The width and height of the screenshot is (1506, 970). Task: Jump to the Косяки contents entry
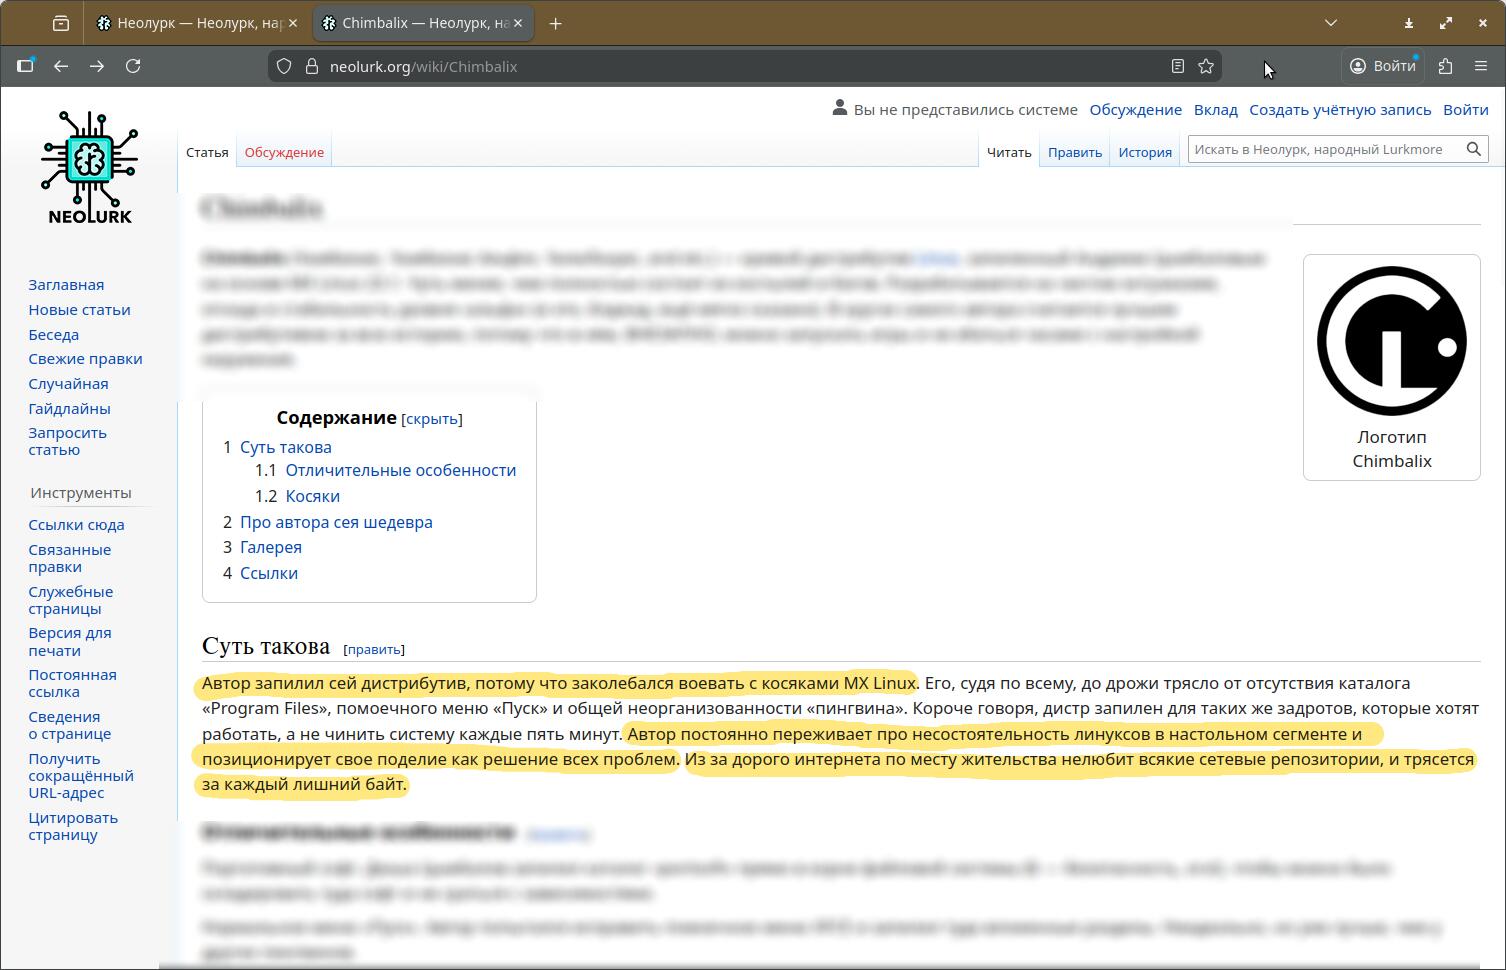coord(313,496)
